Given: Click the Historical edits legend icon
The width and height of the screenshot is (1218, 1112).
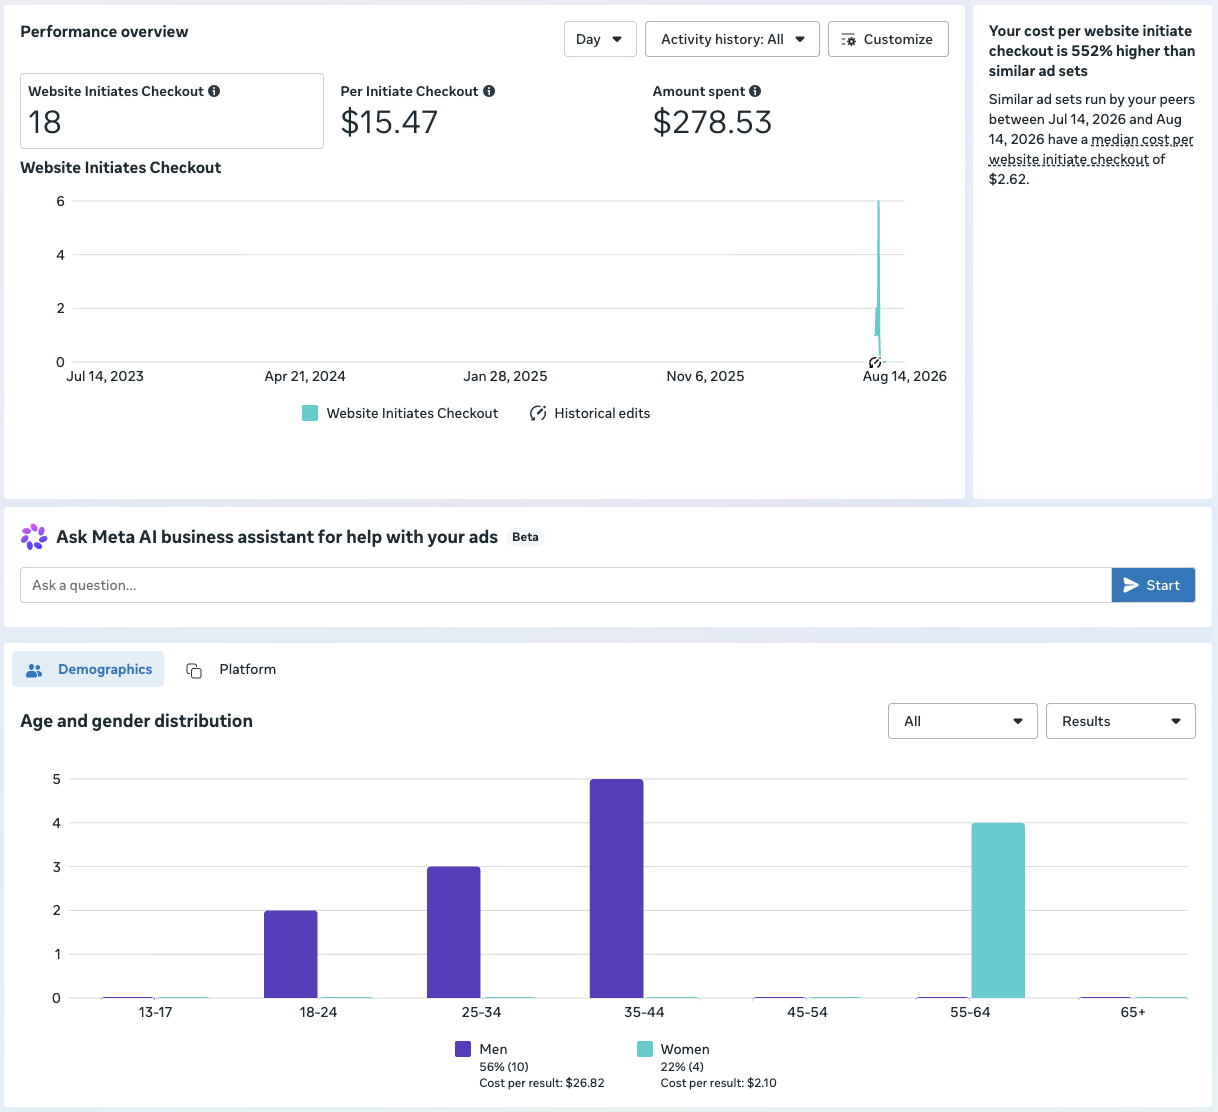Looking at the screenshot, I should point(538,413).
